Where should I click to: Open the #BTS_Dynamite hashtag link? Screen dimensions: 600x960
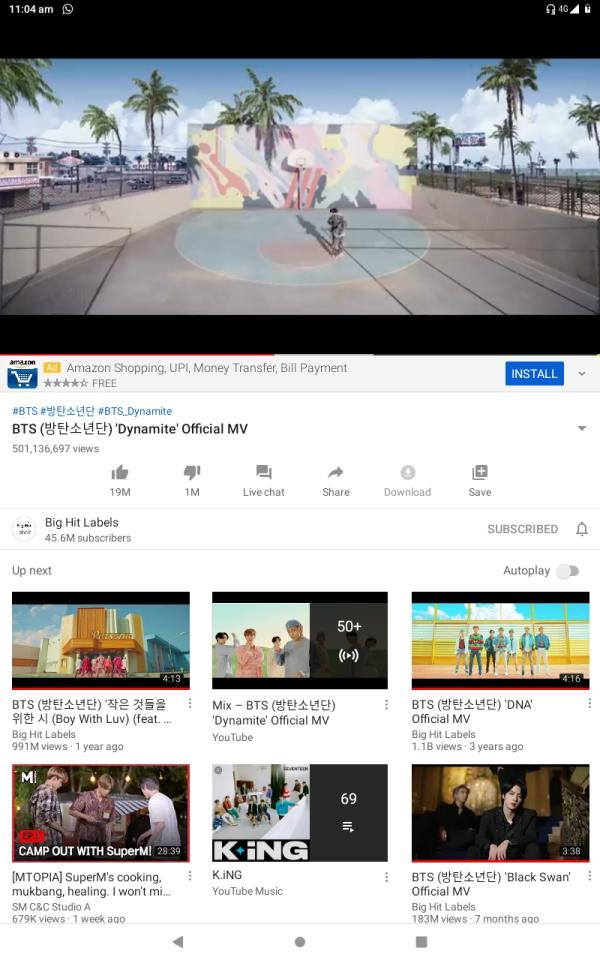135,411
